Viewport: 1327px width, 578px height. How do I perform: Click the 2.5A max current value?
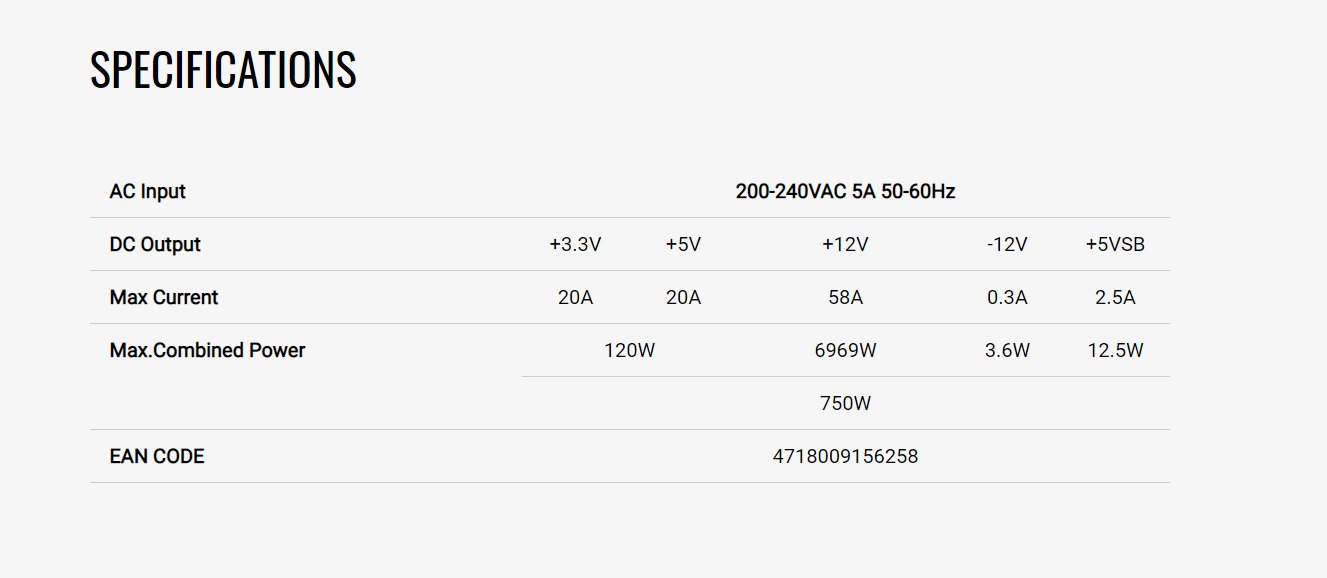point(1115,297)
